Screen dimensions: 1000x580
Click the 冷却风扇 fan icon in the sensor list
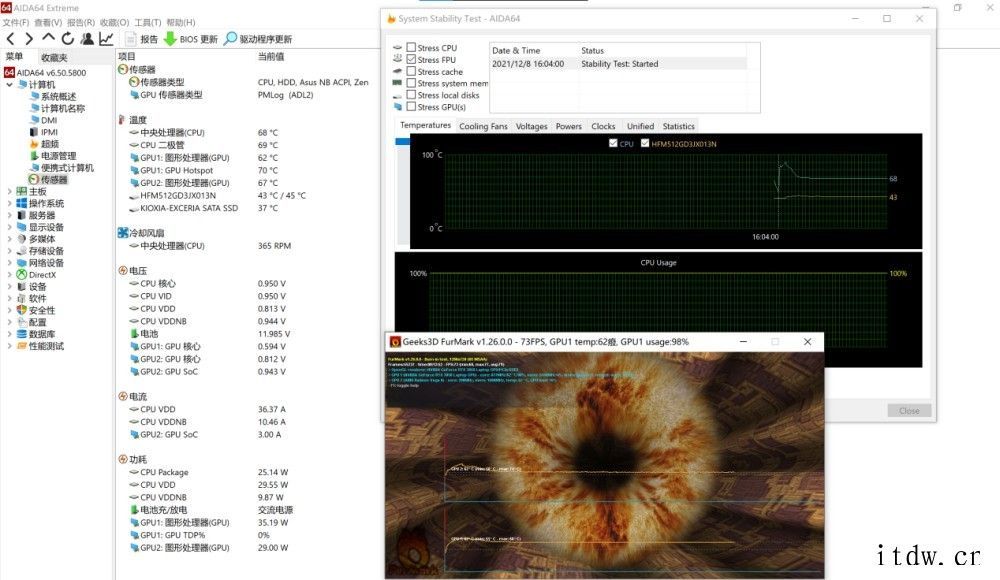tap(123, 233)
